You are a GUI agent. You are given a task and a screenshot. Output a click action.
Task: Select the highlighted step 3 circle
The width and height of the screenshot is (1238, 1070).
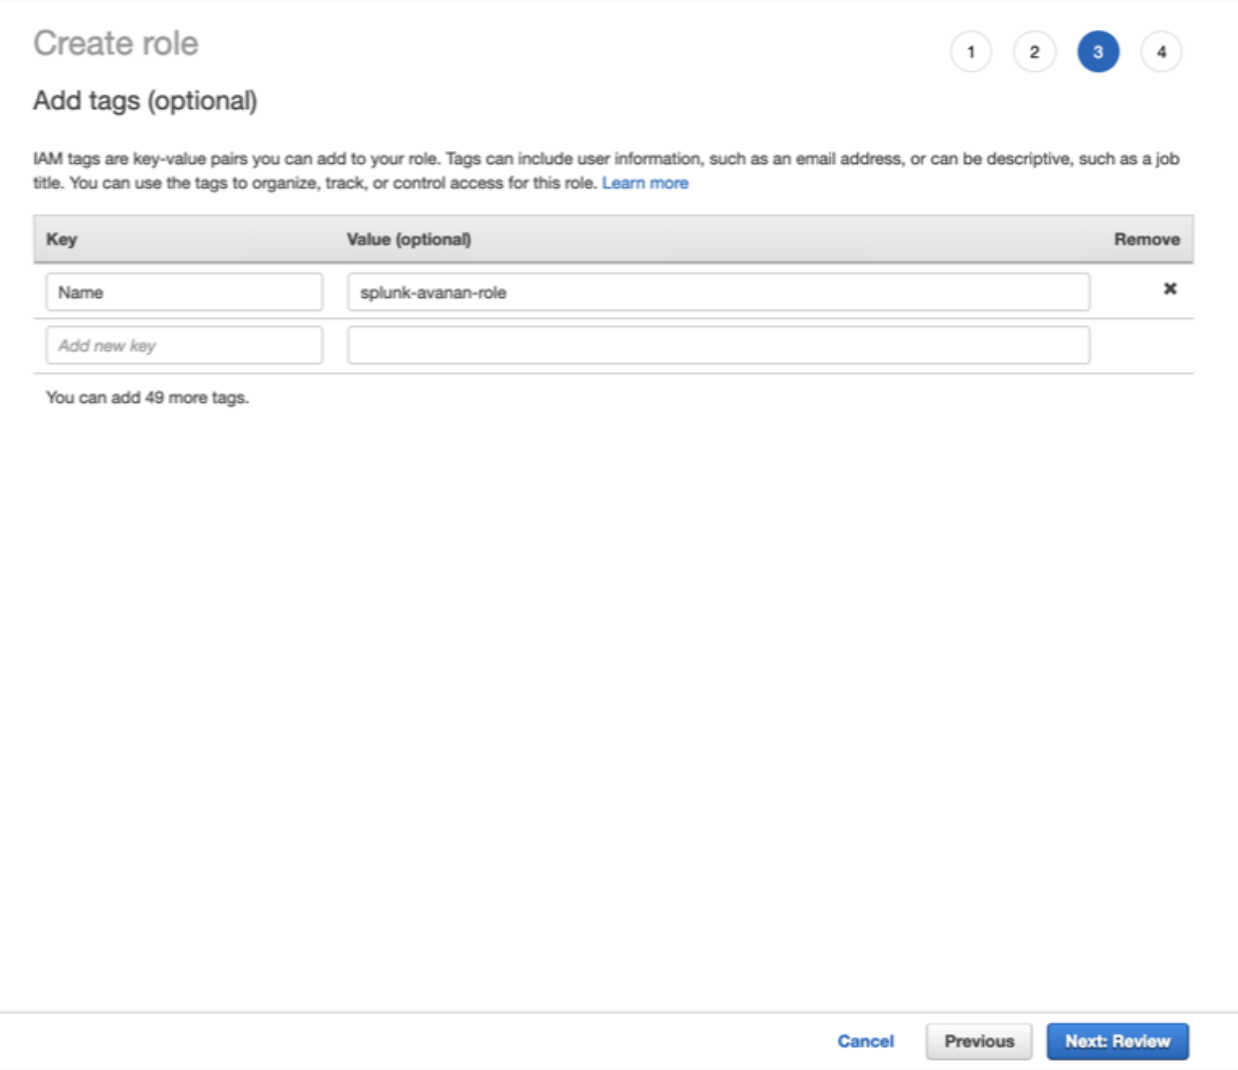click(1098, 52)
